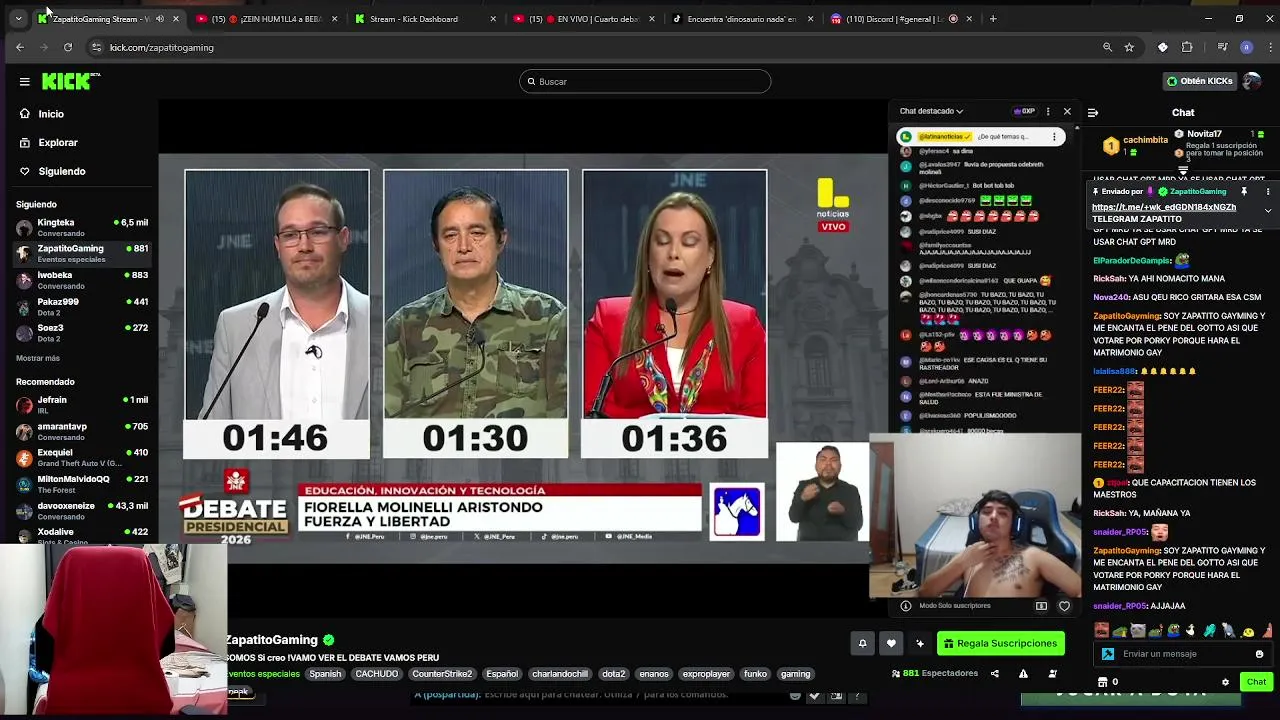Click Mostrar más in Siguiendo list
1280x720 pixels.
[38, 358]
